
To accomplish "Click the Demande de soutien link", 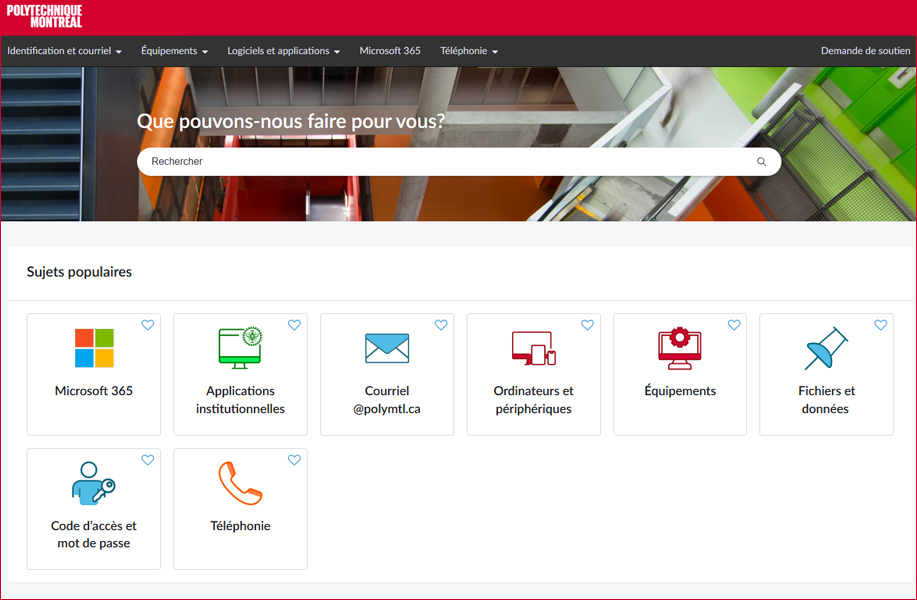I will tap(865, 51).
